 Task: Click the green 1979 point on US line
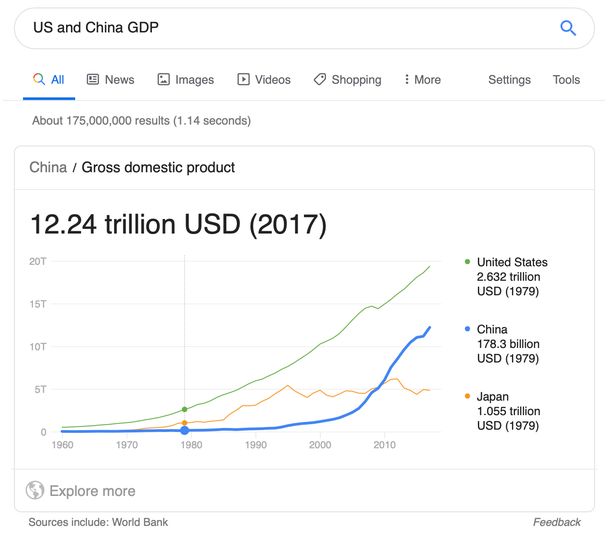(x=184, y=409)
